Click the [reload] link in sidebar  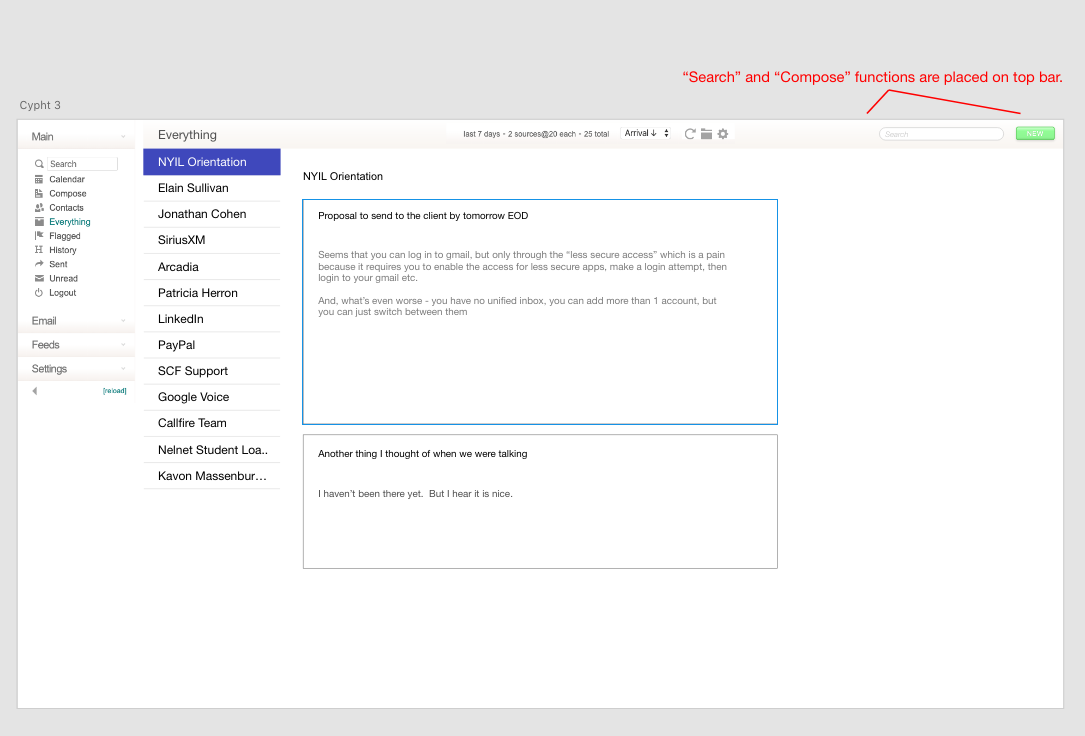pyautogui.click(x=115, y=391)
